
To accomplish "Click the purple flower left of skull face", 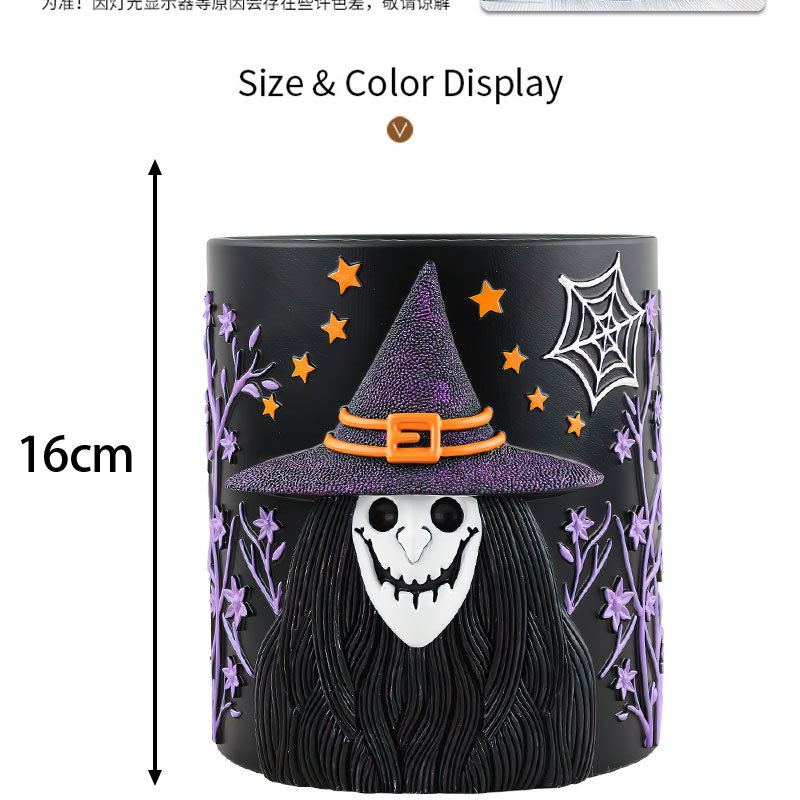I will click(x=267, y=524).
